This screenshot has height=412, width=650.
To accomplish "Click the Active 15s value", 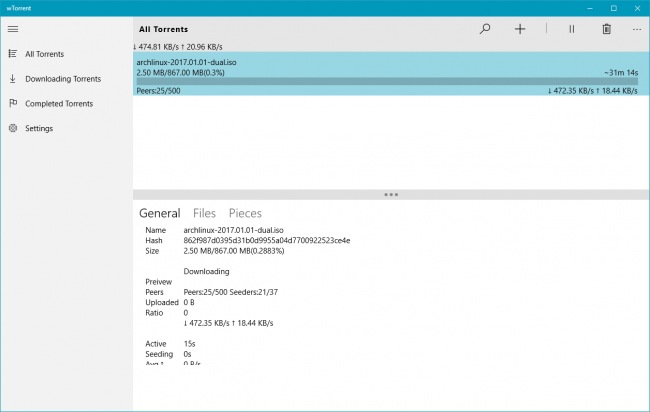I will [x=189, y=344].
